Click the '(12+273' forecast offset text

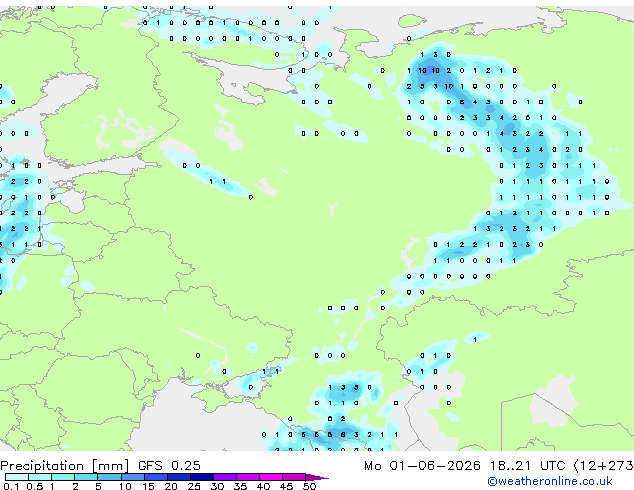(x=604, y=466)
